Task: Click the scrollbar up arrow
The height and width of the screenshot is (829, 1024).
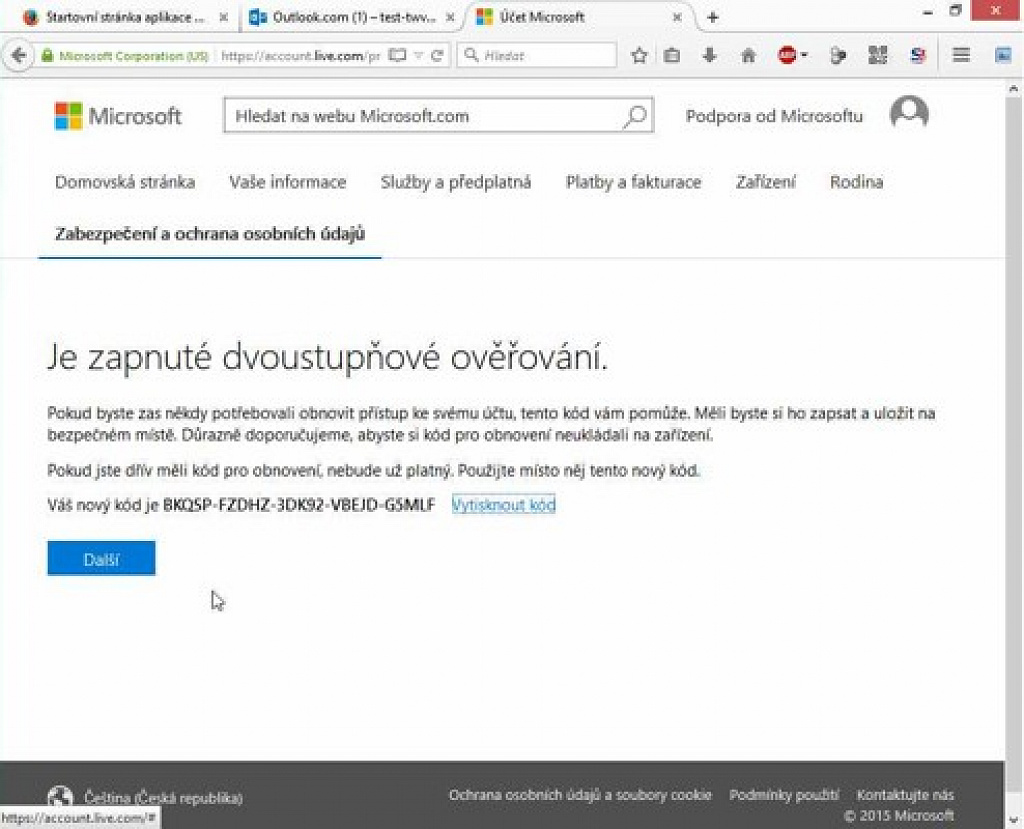Action: pyautogui.click(x=1014, y=88)
